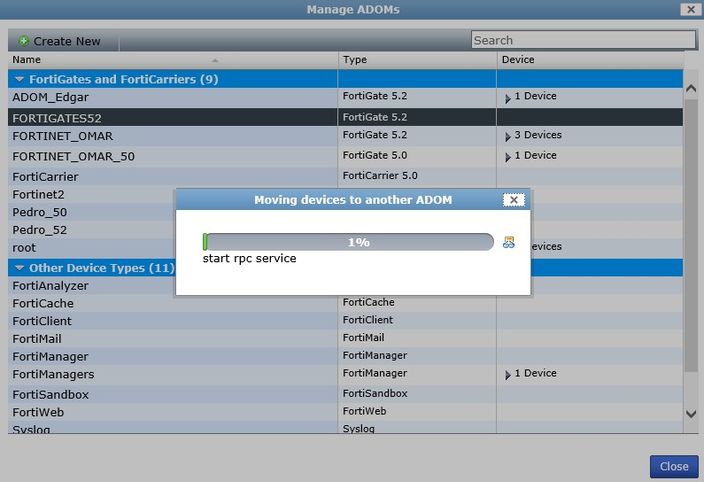Expand the 1 Device arrow for FORTINET_OMAR_50
Screen dimensions: 704x482
[507, 157]
